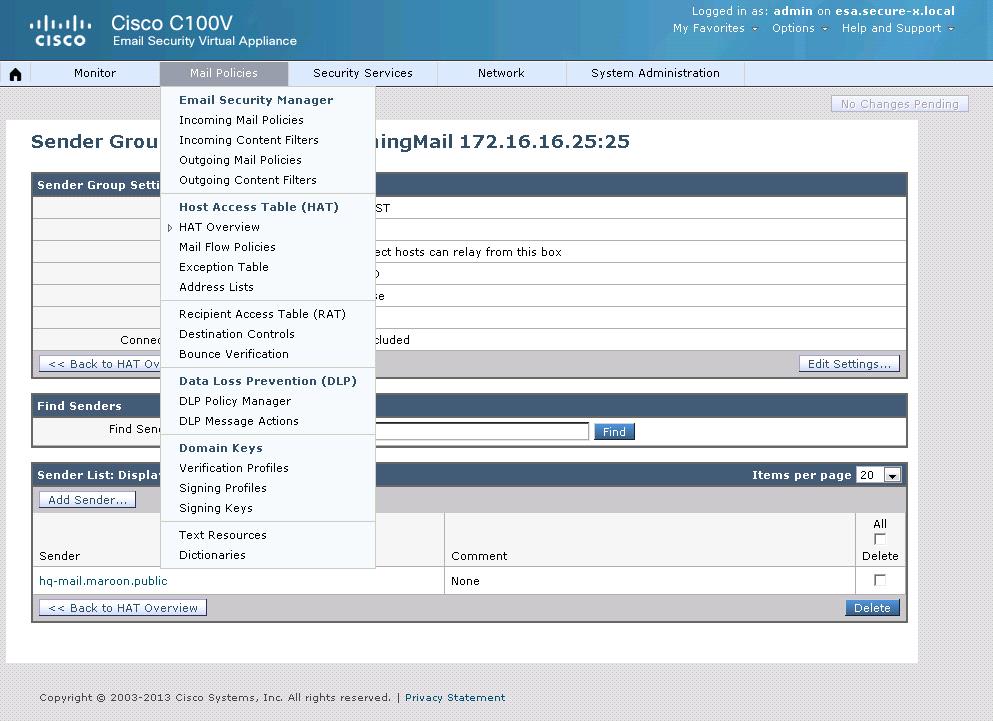Screen dimensions: 993x721
Task: Select DLP Message Actions
Action: [x=239, y=421]
